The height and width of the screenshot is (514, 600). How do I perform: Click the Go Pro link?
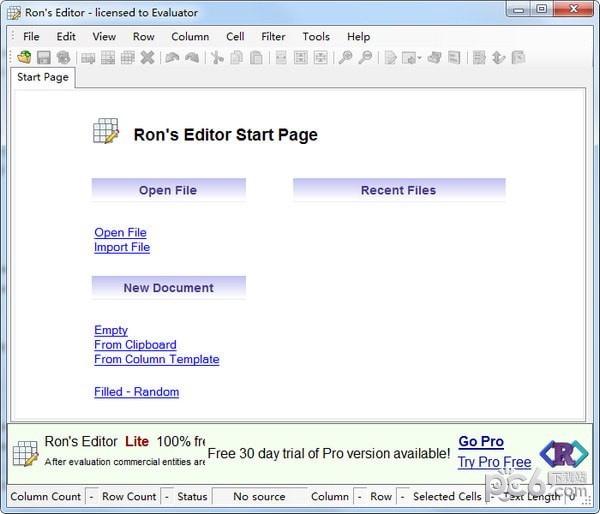tap(481, 442)
